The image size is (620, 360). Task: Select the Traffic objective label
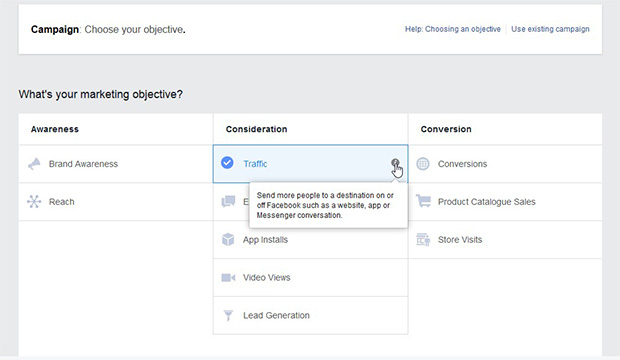pyautogui.click(x=255, y=164)
